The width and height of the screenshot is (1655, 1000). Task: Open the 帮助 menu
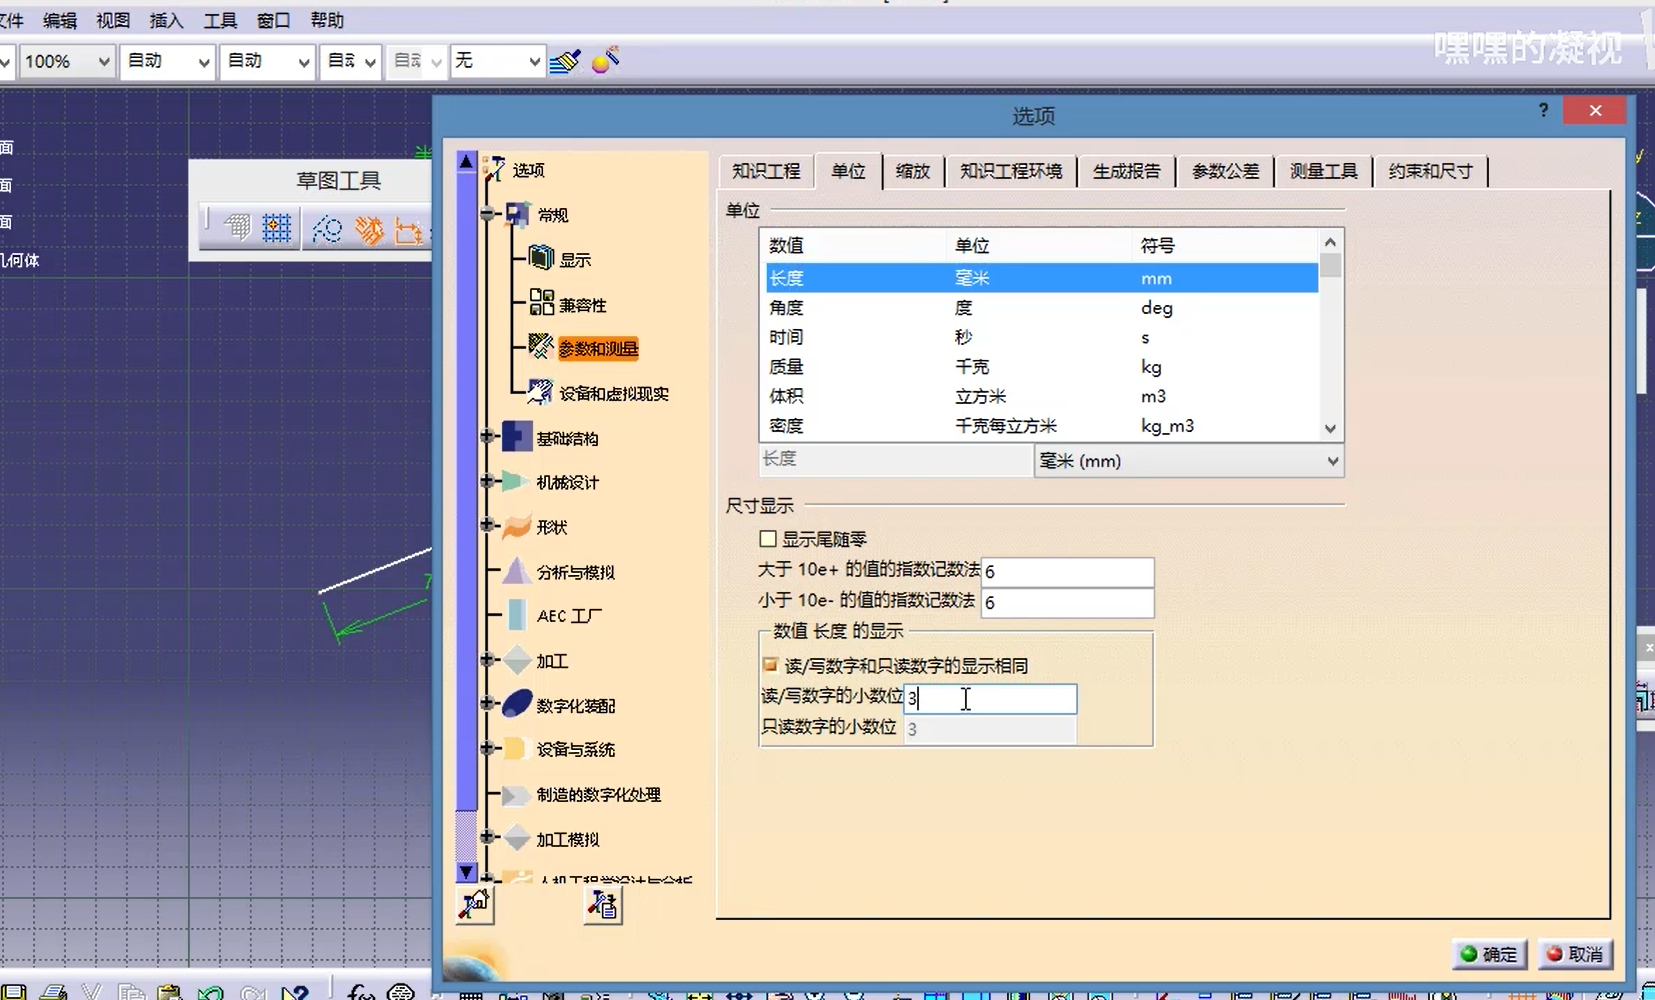327,20
